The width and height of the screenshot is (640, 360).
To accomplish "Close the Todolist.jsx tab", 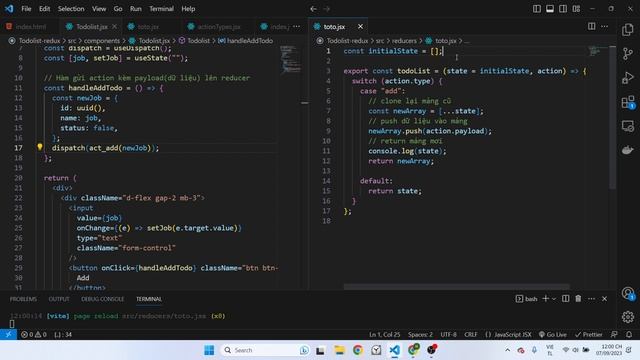I will coord(114,26).
